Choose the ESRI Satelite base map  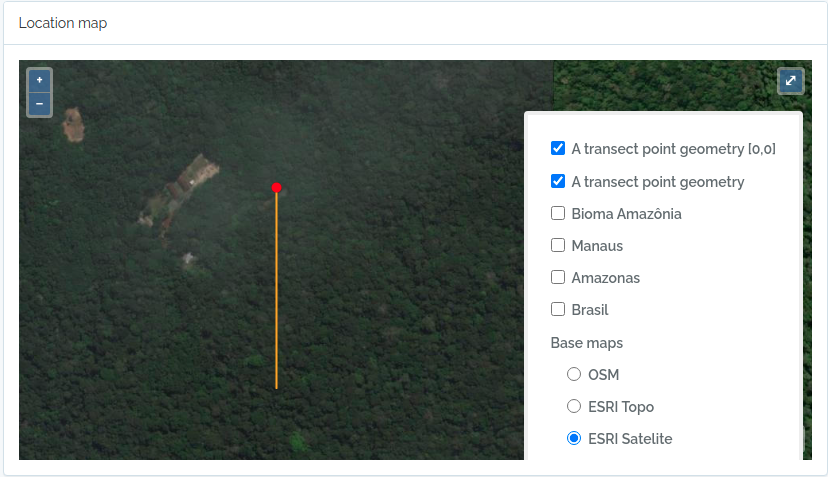(574, 438)
